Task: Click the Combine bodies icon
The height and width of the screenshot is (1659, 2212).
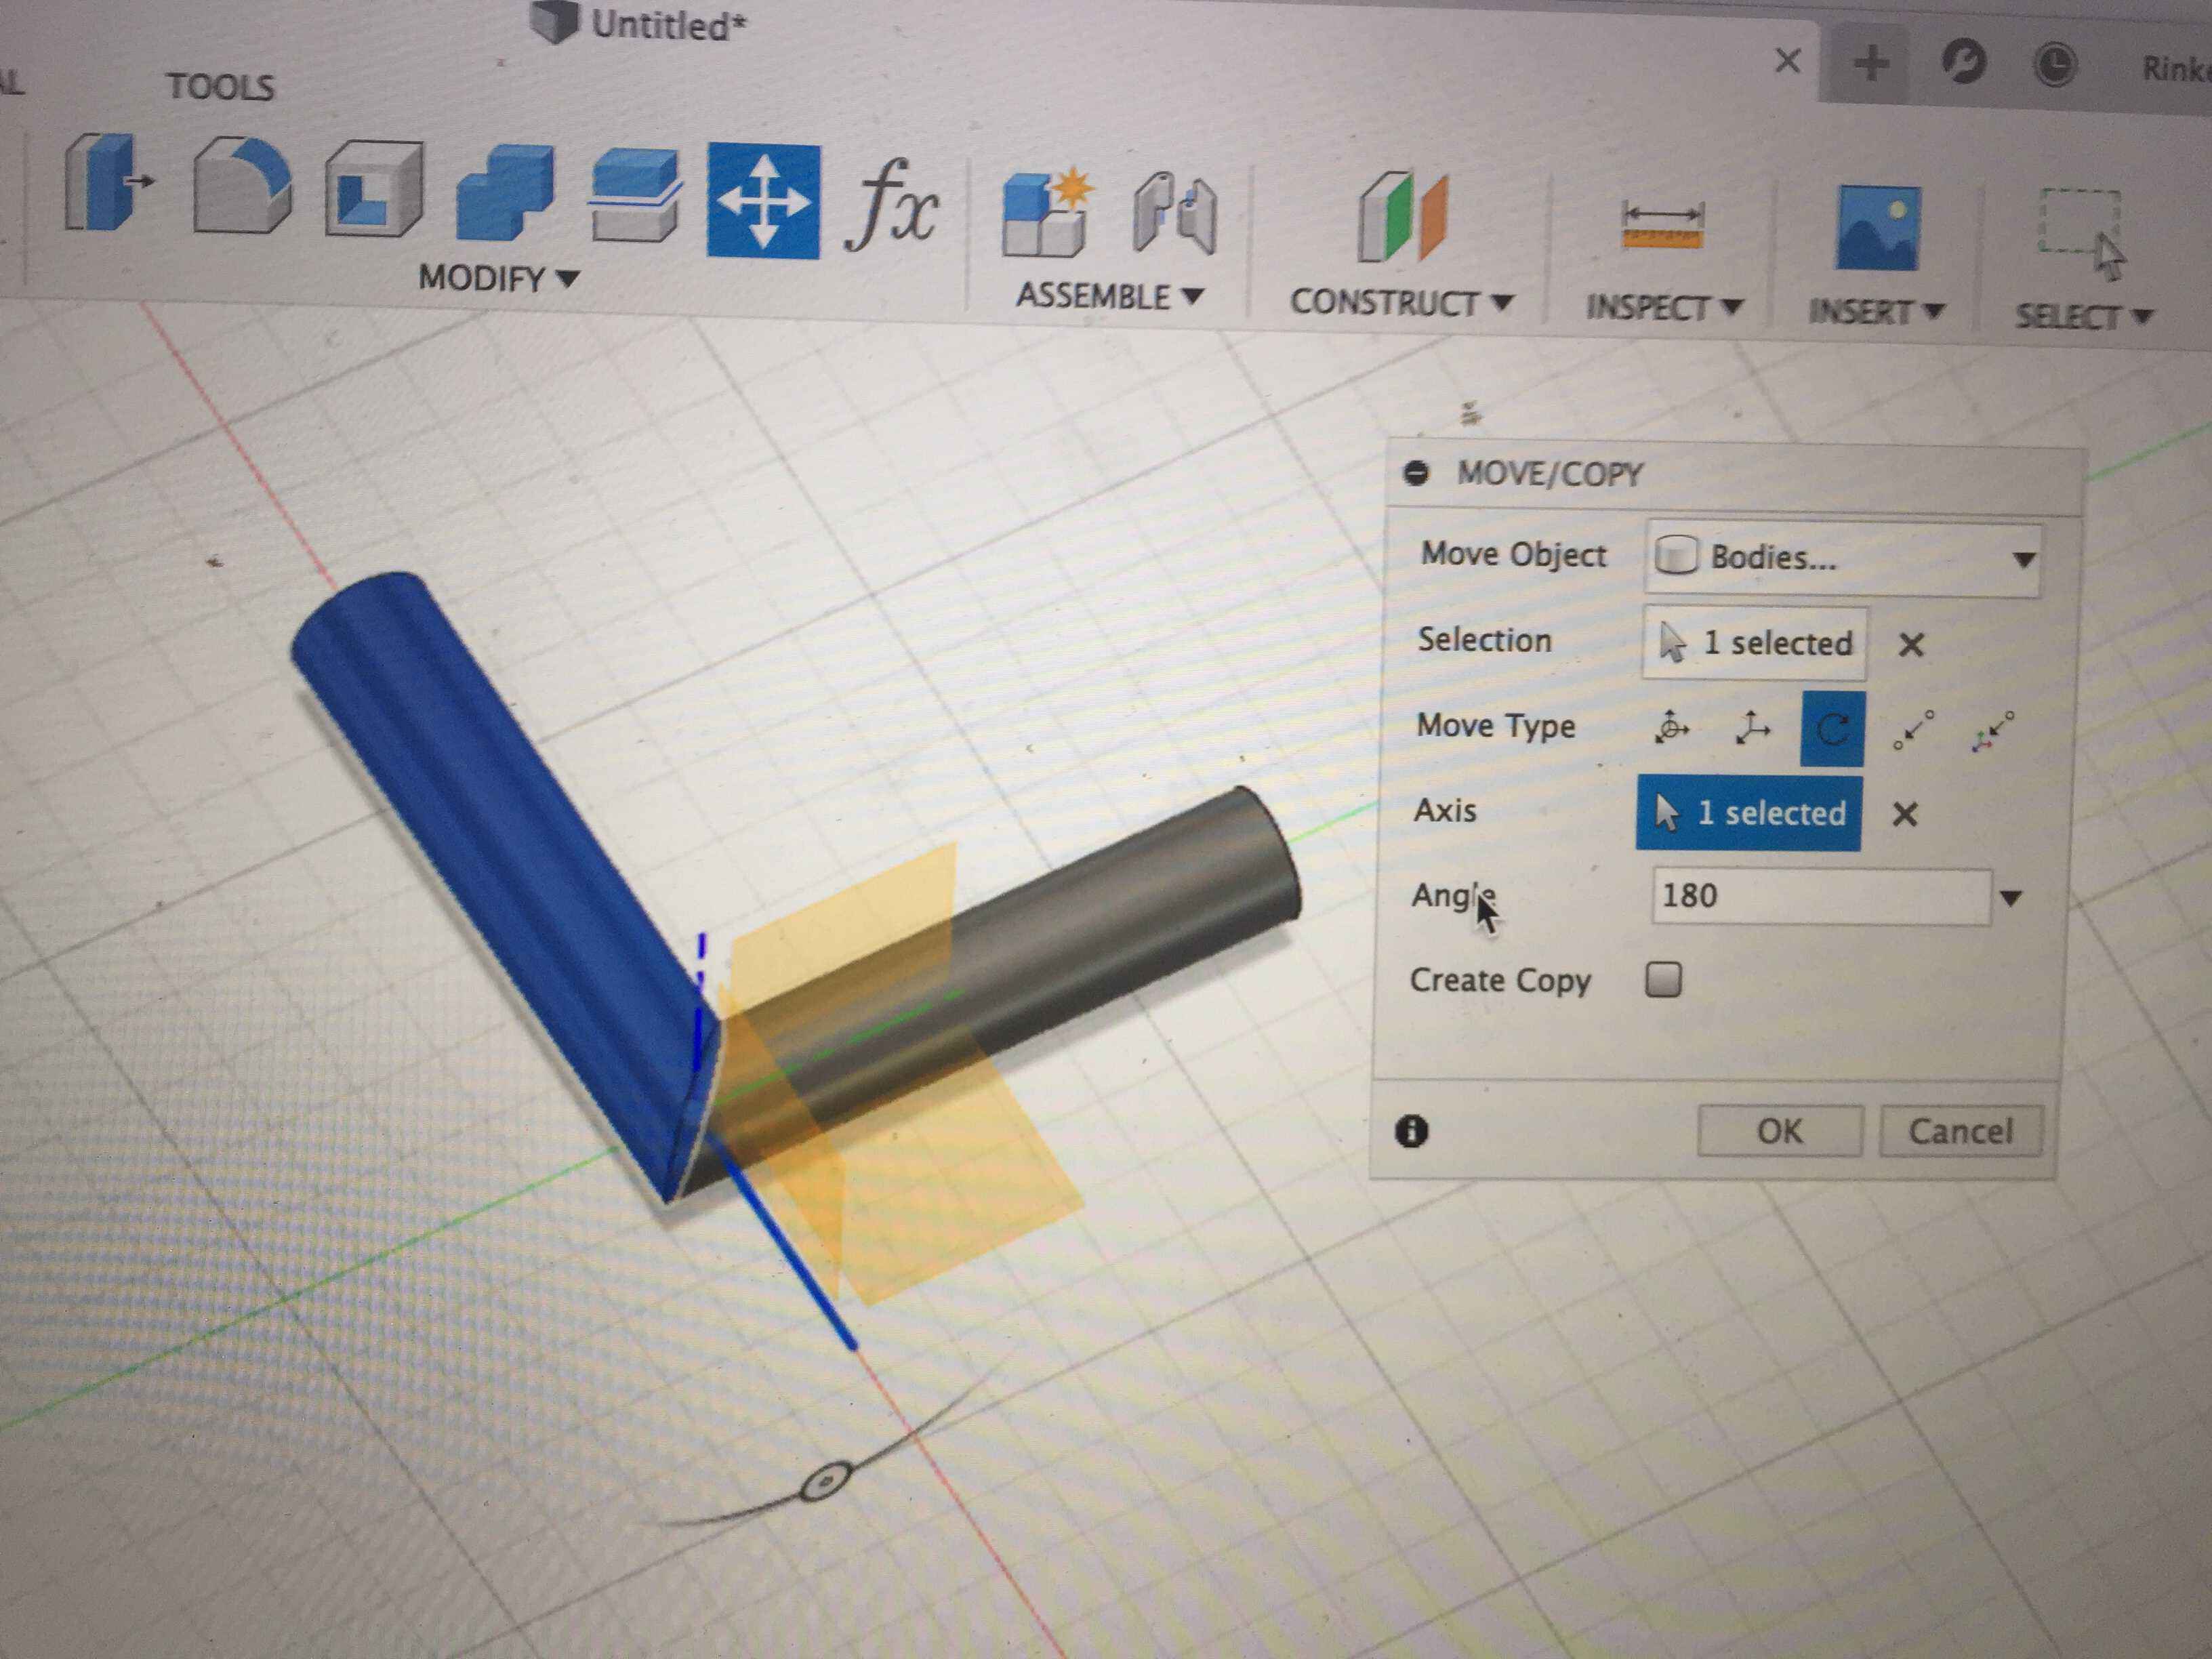Action: pos(504,193)
